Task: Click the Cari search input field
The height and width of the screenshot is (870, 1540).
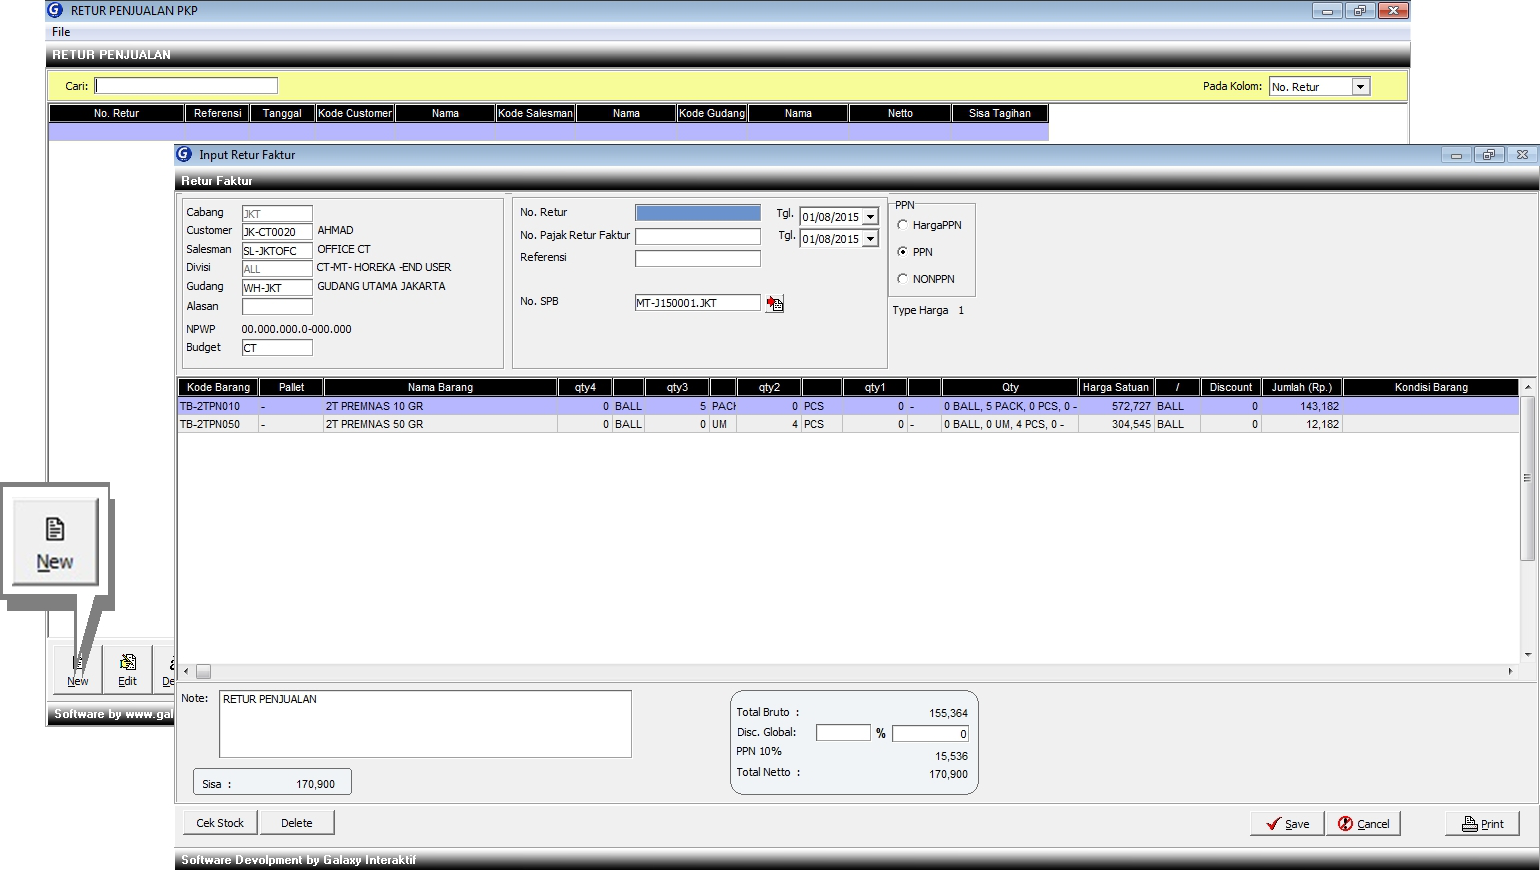Action: point(186,86)
